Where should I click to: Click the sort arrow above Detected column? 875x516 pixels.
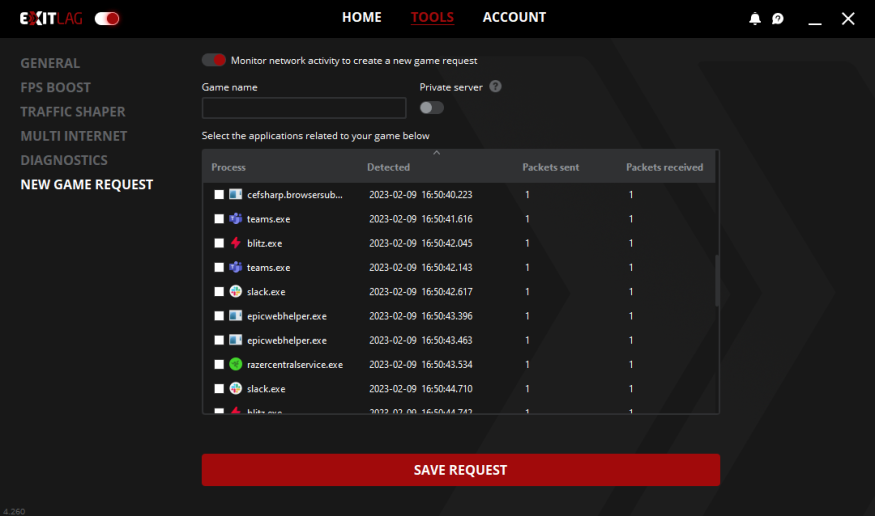pyautogui.click(x=436, y=152)
